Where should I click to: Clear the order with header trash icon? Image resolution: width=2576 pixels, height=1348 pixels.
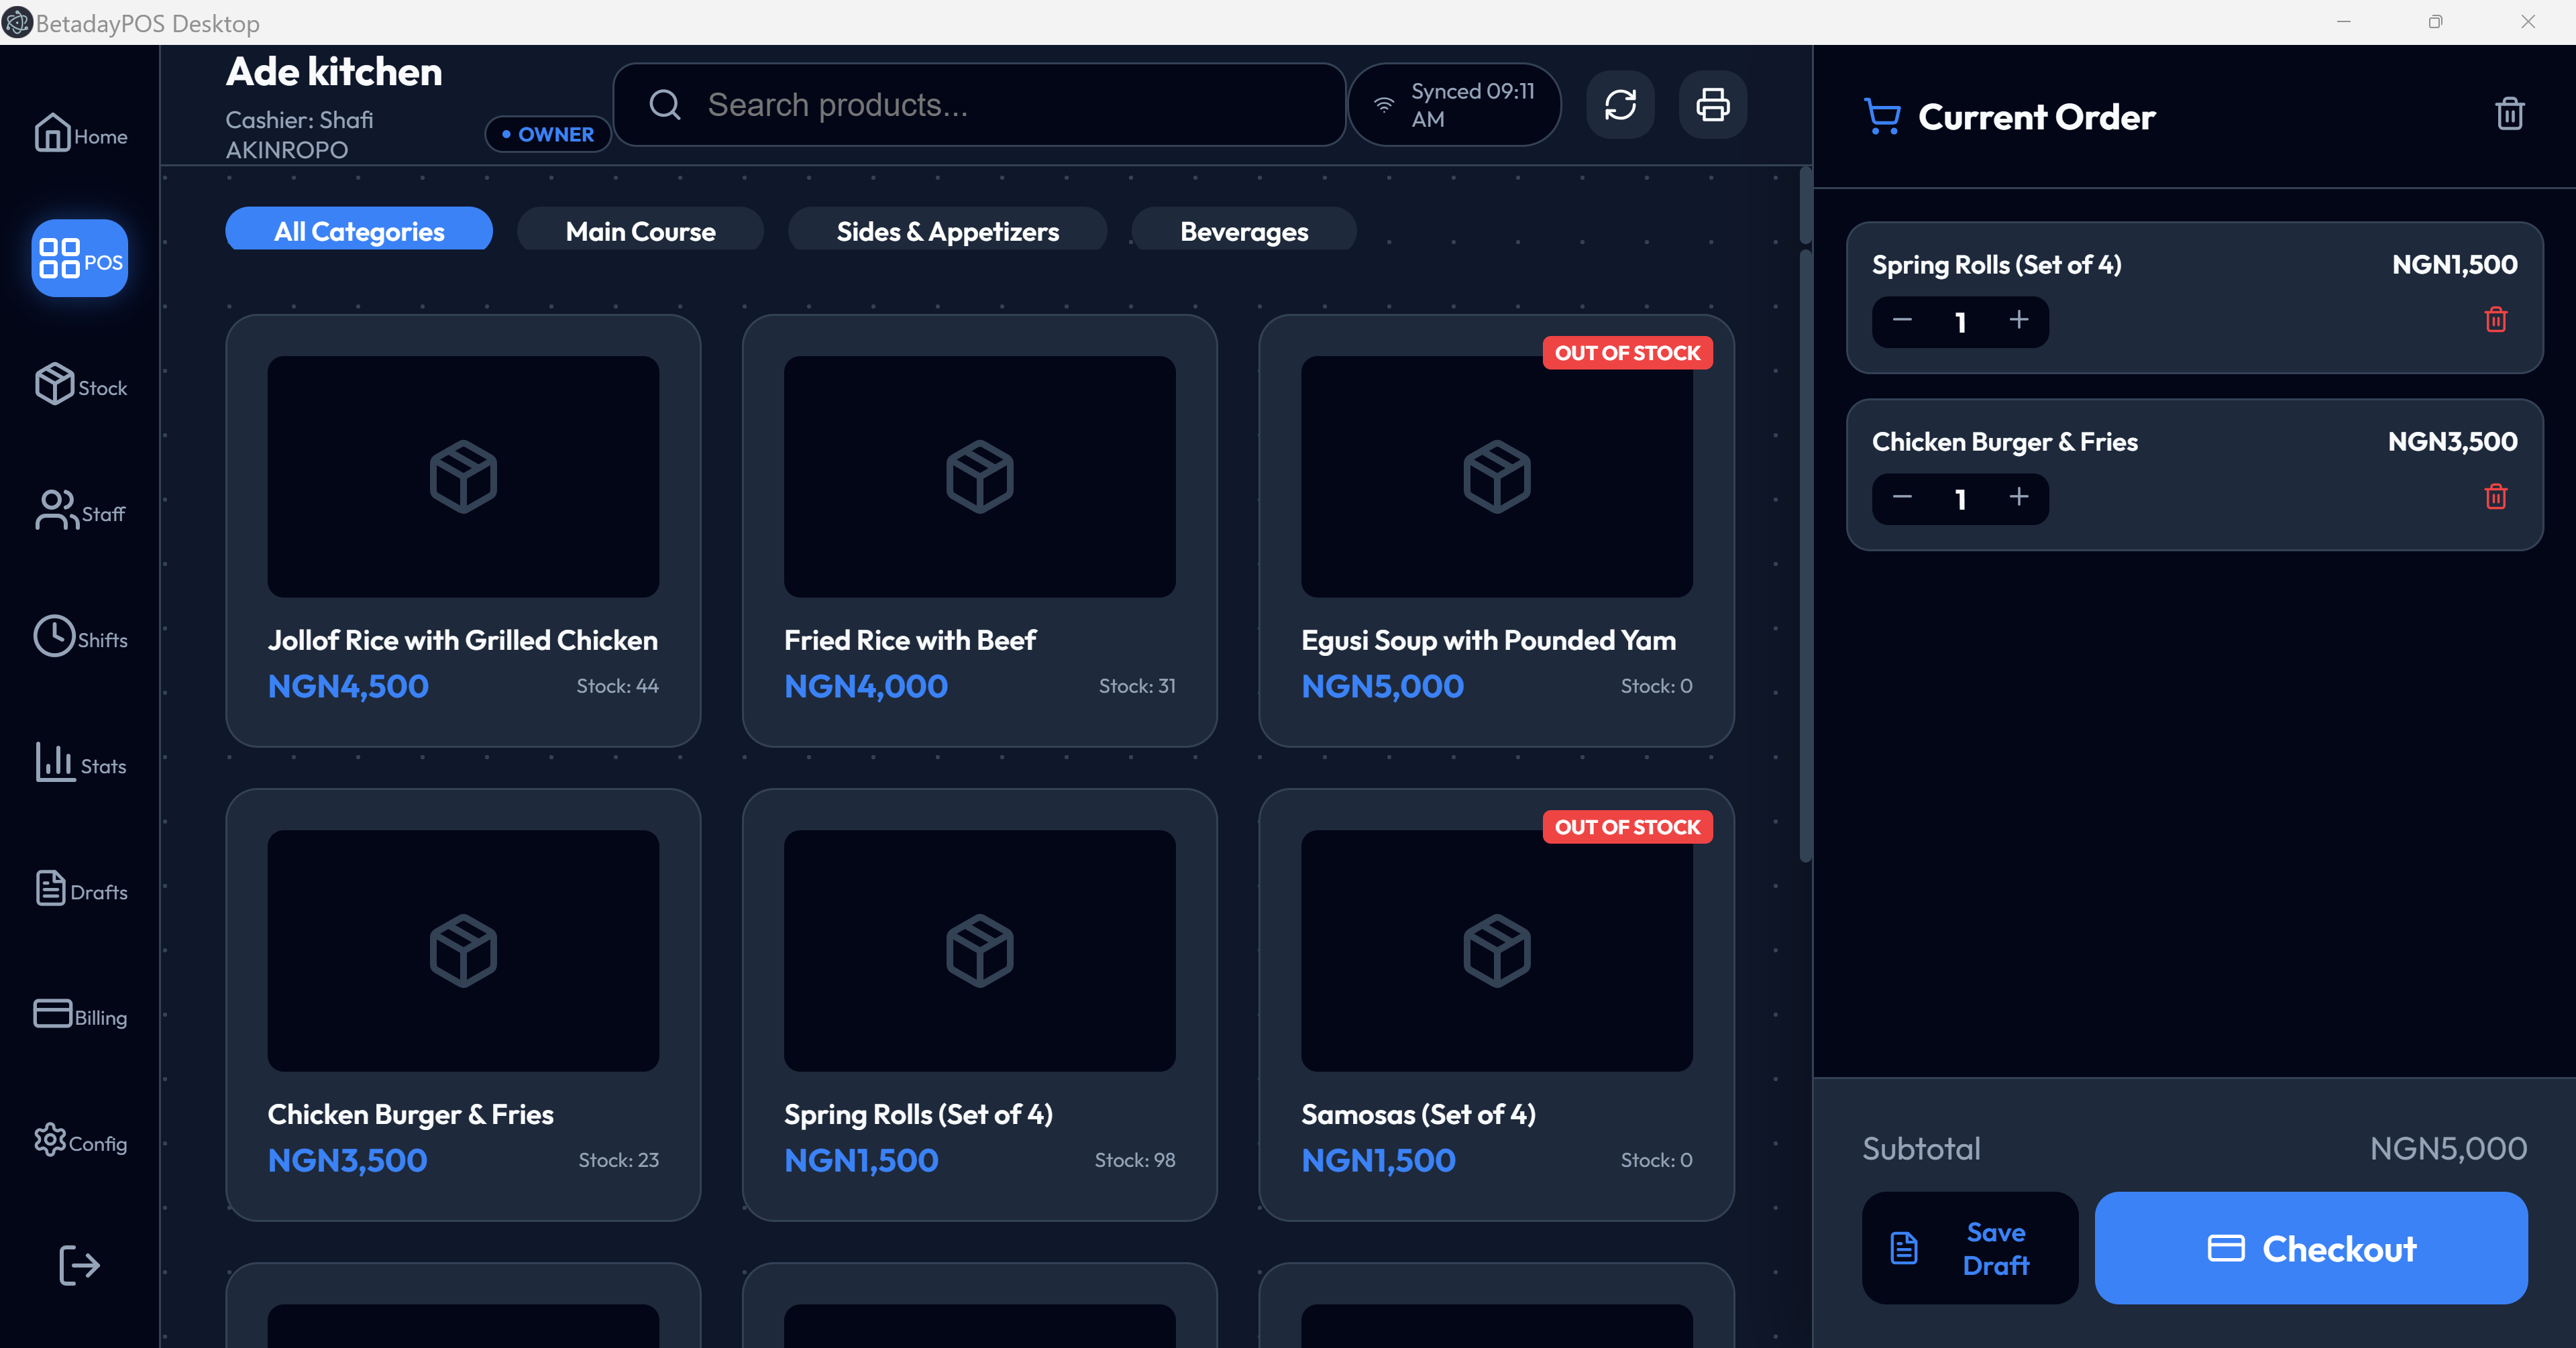(2509, 114)
